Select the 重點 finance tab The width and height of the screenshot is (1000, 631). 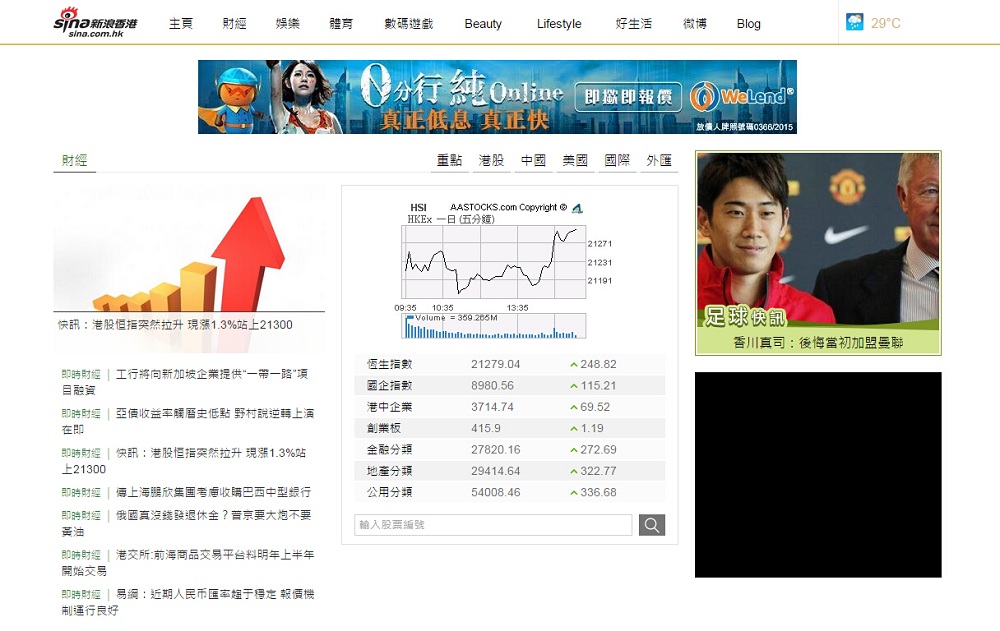(449, 160)
